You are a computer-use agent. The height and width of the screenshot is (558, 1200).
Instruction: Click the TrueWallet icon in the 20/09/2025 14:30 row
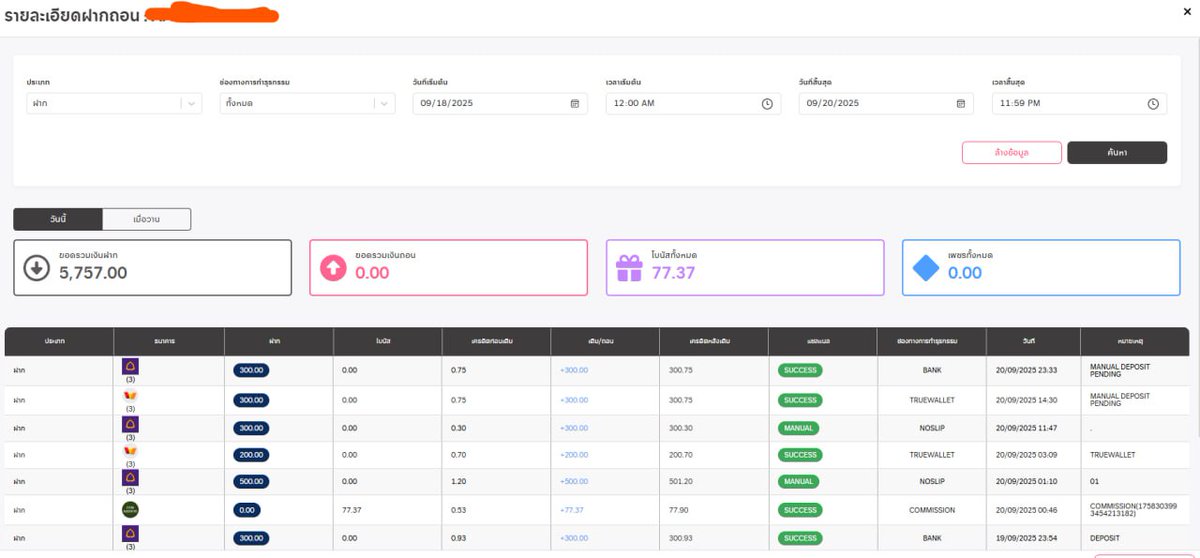point(130,395)
